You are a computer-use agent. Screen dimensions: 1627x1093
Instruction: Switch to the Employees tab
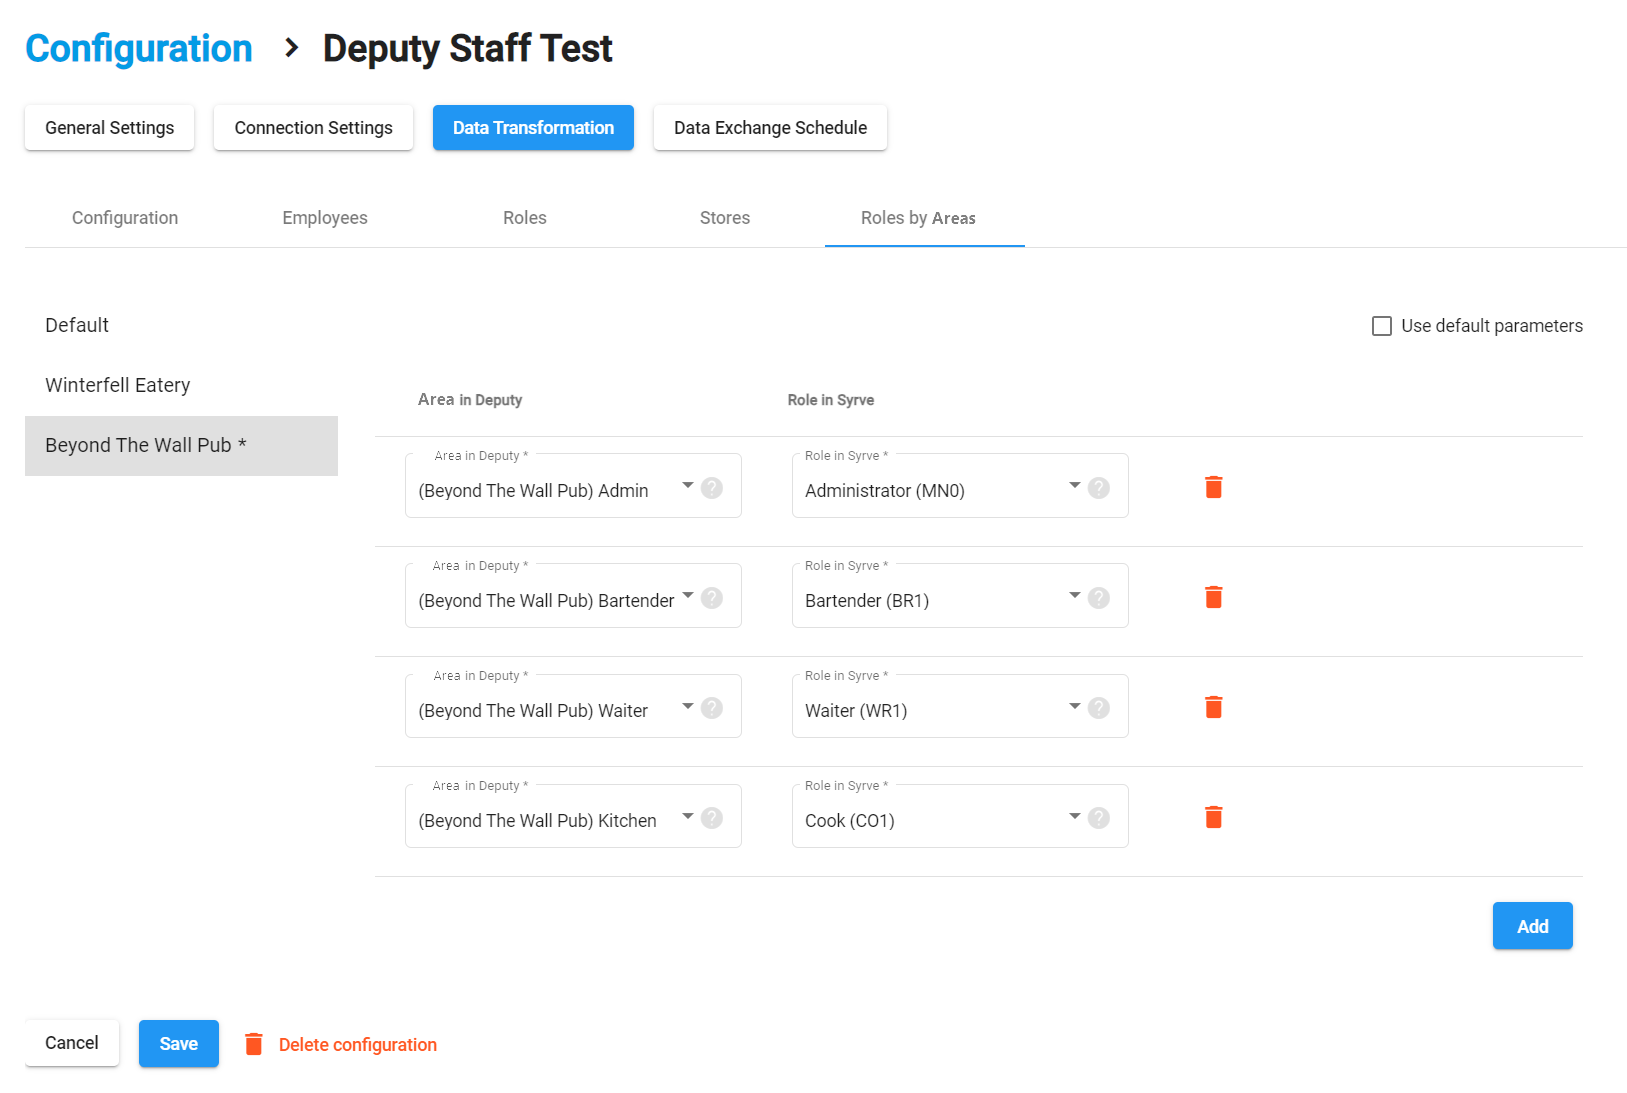[x=325, y=218]
